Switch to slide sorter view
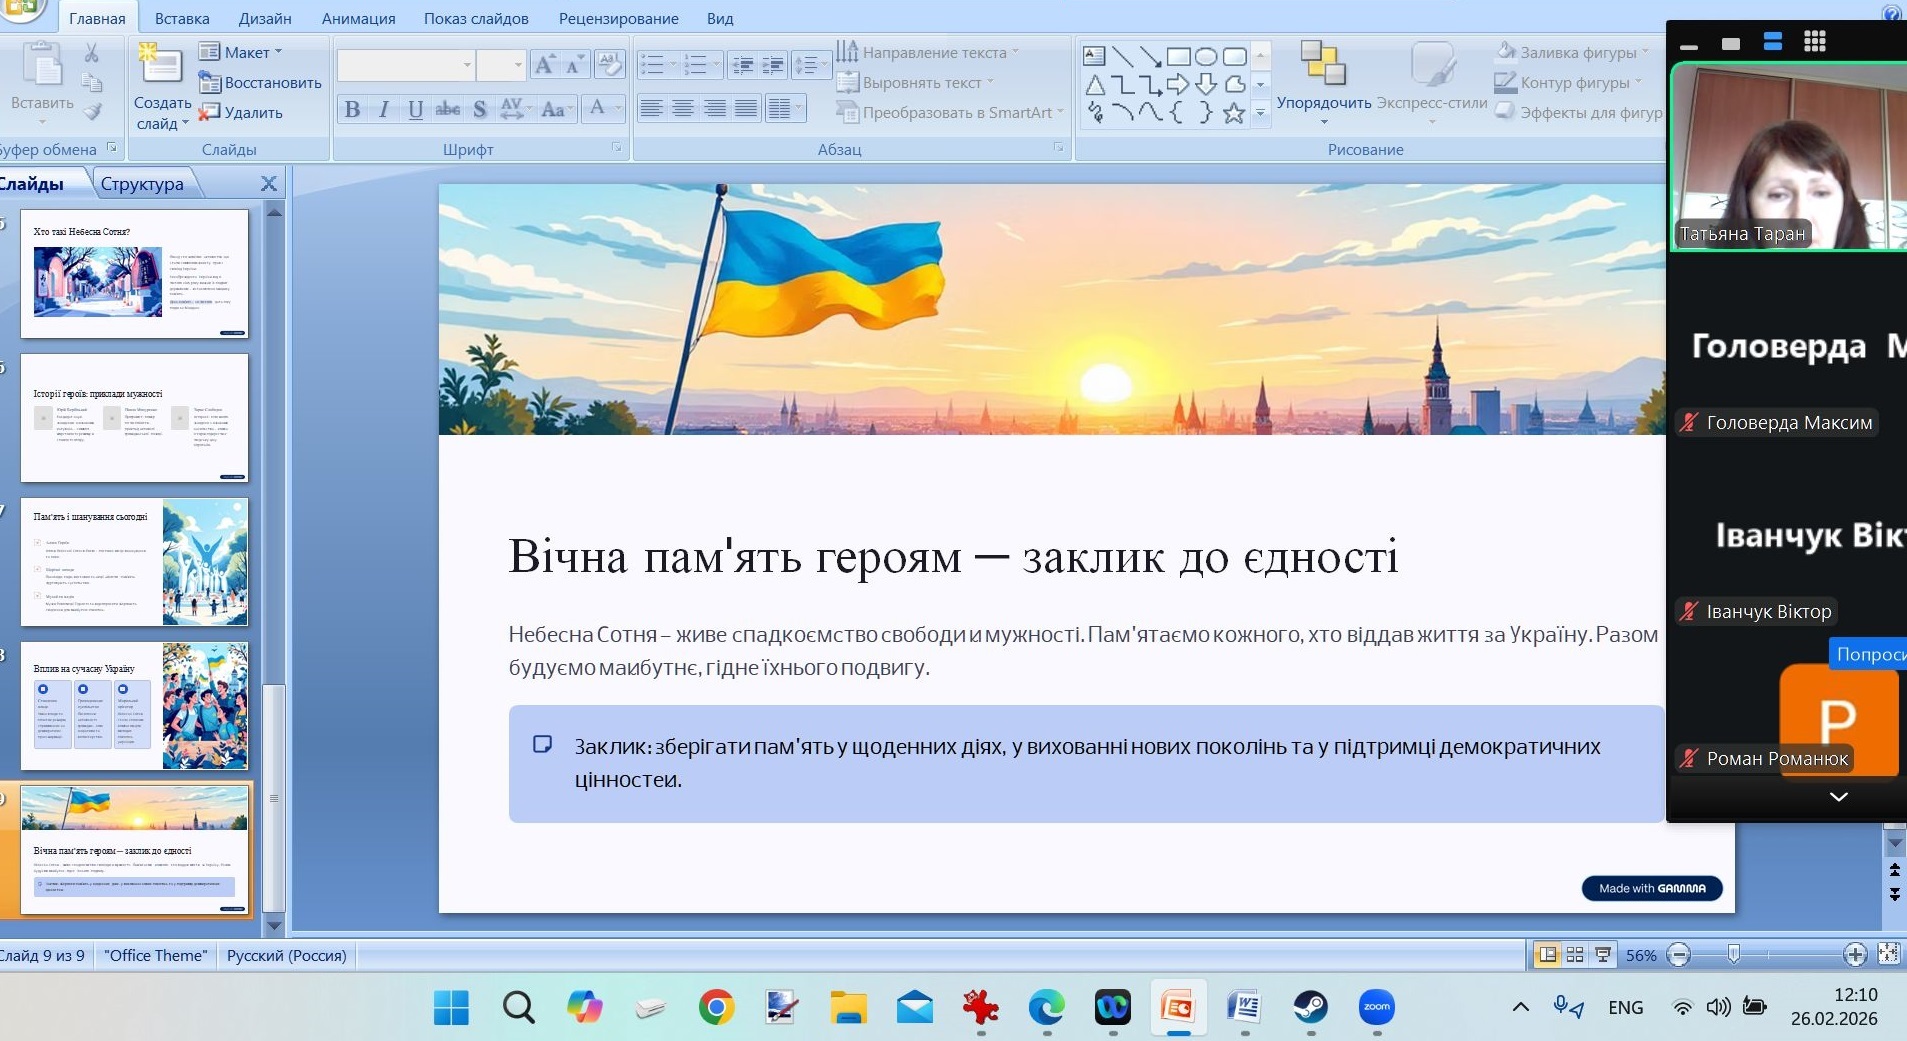The height and width of the screenshot is (1041, 1907). 1575,955
